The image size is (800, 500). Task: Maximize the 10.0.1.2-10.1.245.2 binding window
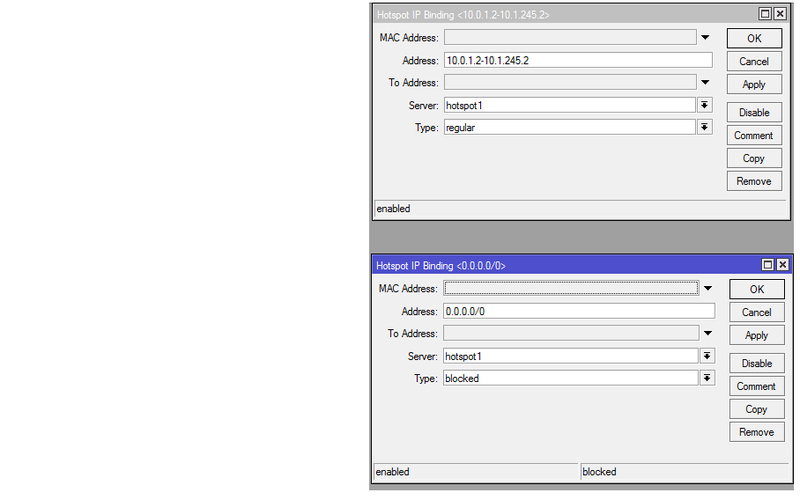pyautogui.click(x=765, y=14)
